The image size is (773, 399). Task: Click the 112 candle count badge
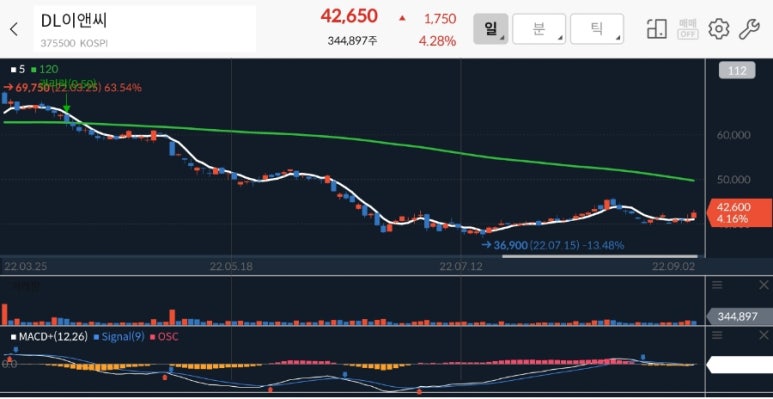click(737, 71)
